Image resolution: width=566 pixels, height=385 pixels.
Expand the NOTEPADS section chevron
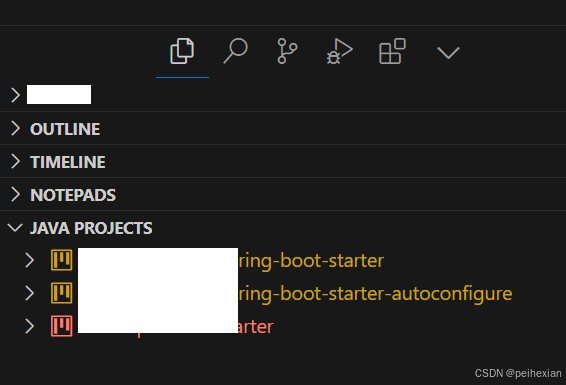15,194
